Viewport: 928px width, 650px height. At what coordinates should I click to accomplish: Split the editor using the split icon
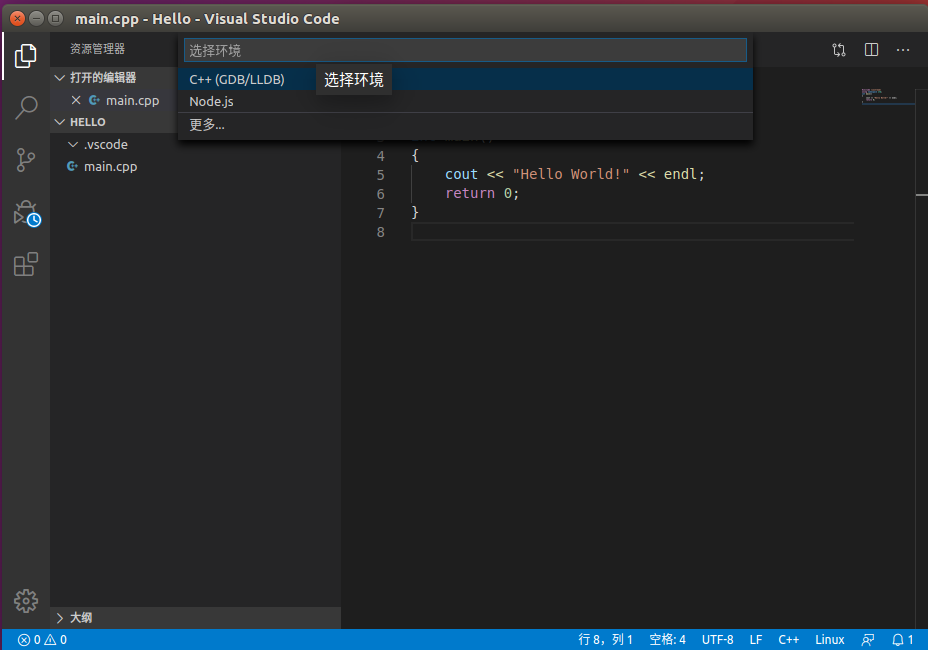click(x=870, y=49)
